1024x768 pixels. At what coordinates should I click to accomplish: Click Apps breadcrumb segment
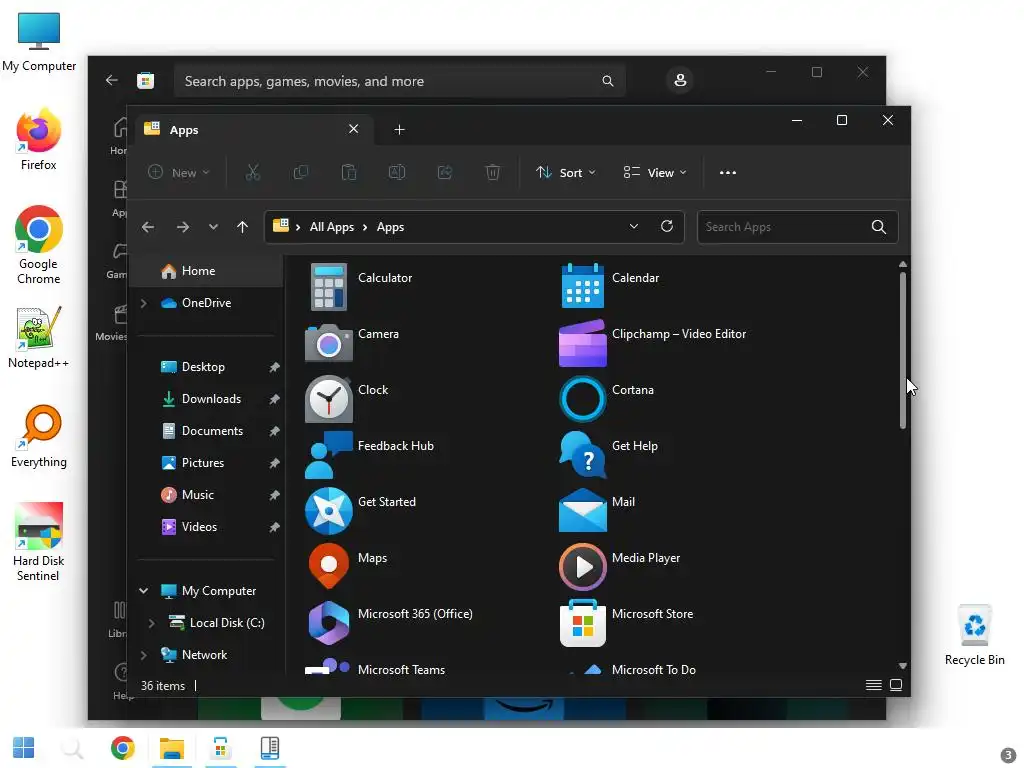point(391,227)
